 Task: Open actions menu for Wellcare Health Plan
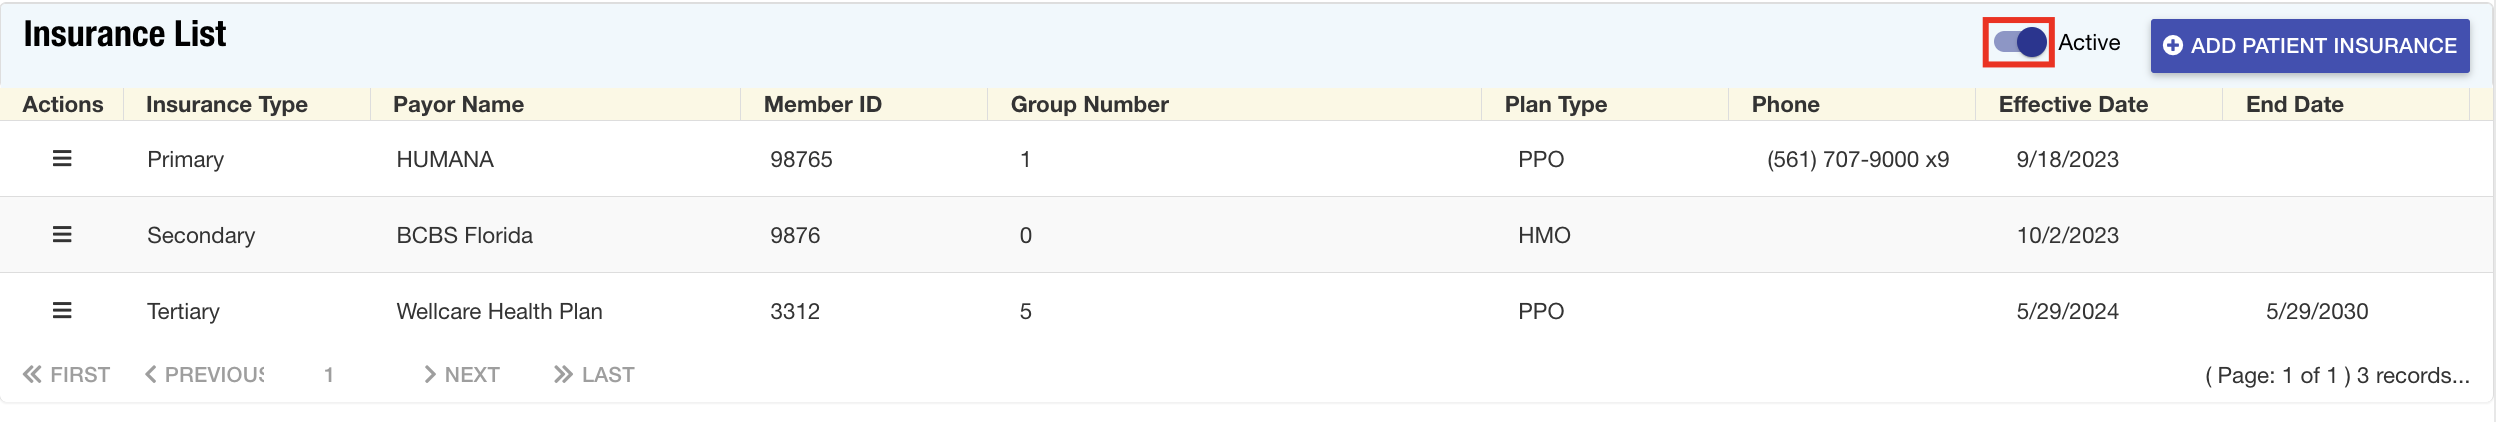coord(62,311)
